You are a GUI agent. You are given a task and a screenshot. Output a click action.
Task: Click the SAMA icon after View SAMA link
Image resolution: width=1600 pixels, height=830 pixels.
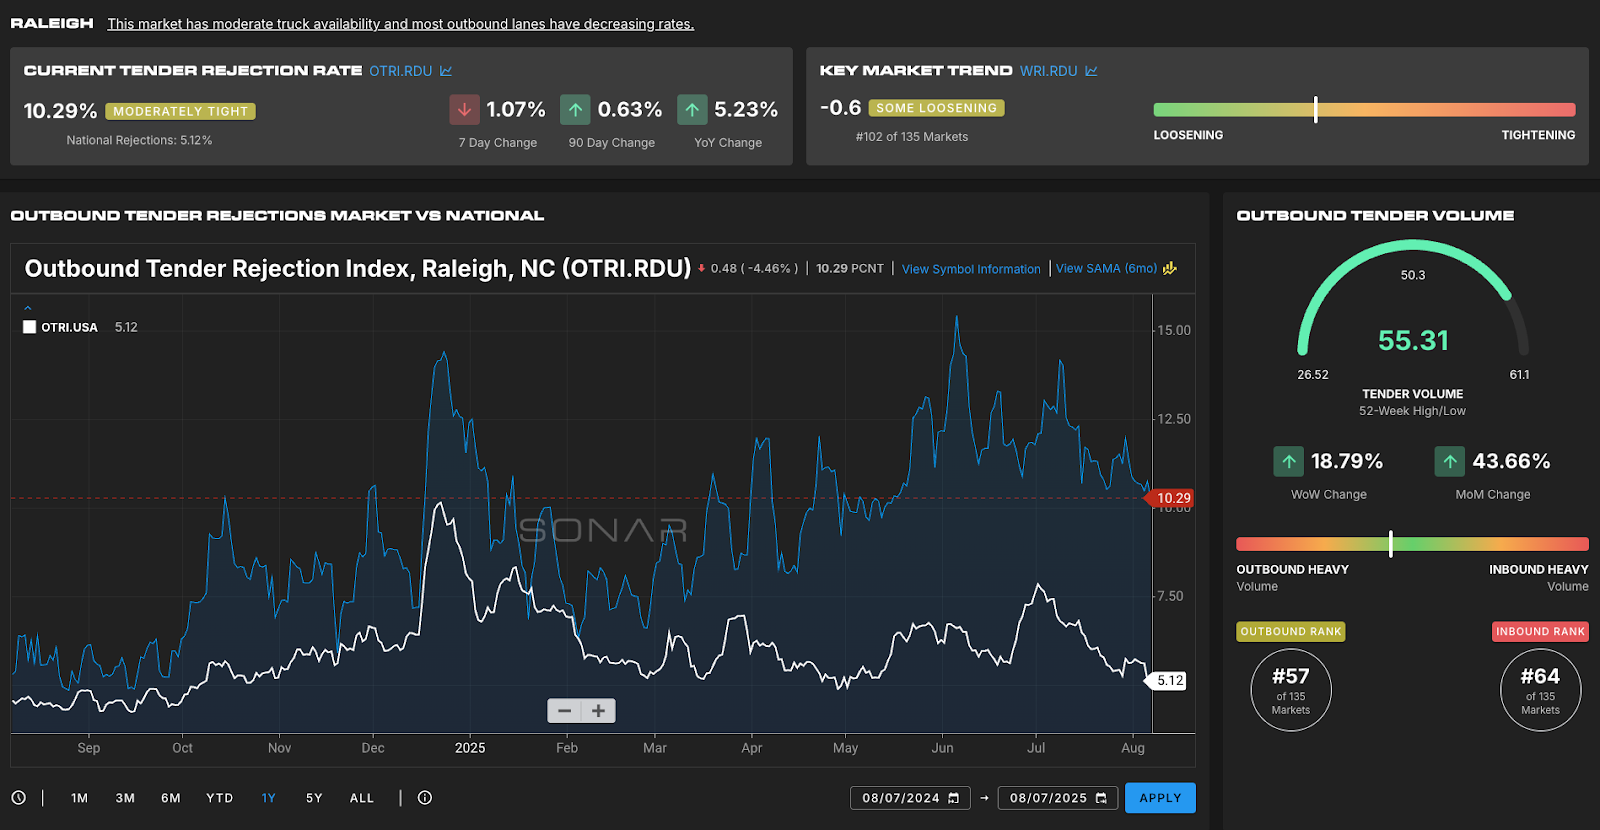pyautogui.click(x=1170, y=268)
